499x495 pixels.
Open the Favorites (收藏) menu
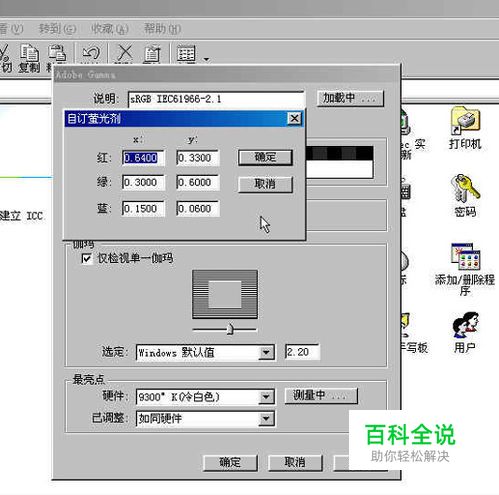109,29
